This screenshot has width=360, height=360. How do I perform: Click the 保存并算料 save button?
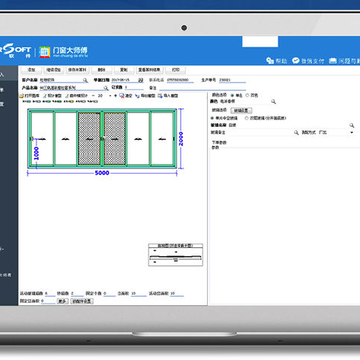pyautogui.click(x=77, y=70)
